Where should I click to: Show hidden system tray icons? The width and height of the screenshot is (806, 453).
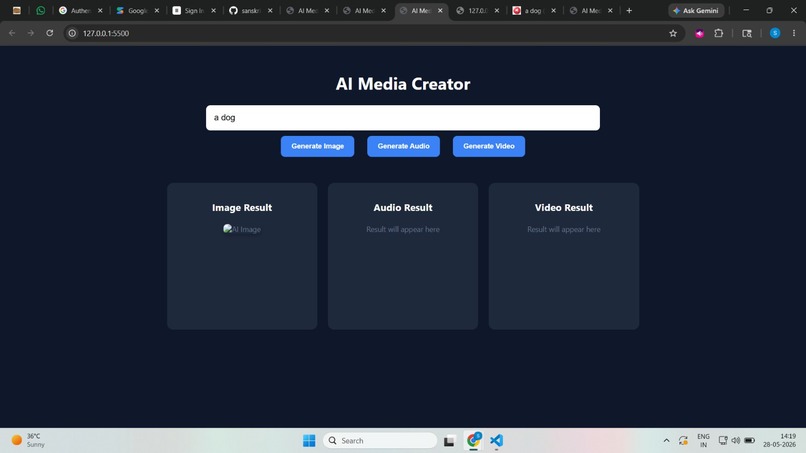point(666,441)
